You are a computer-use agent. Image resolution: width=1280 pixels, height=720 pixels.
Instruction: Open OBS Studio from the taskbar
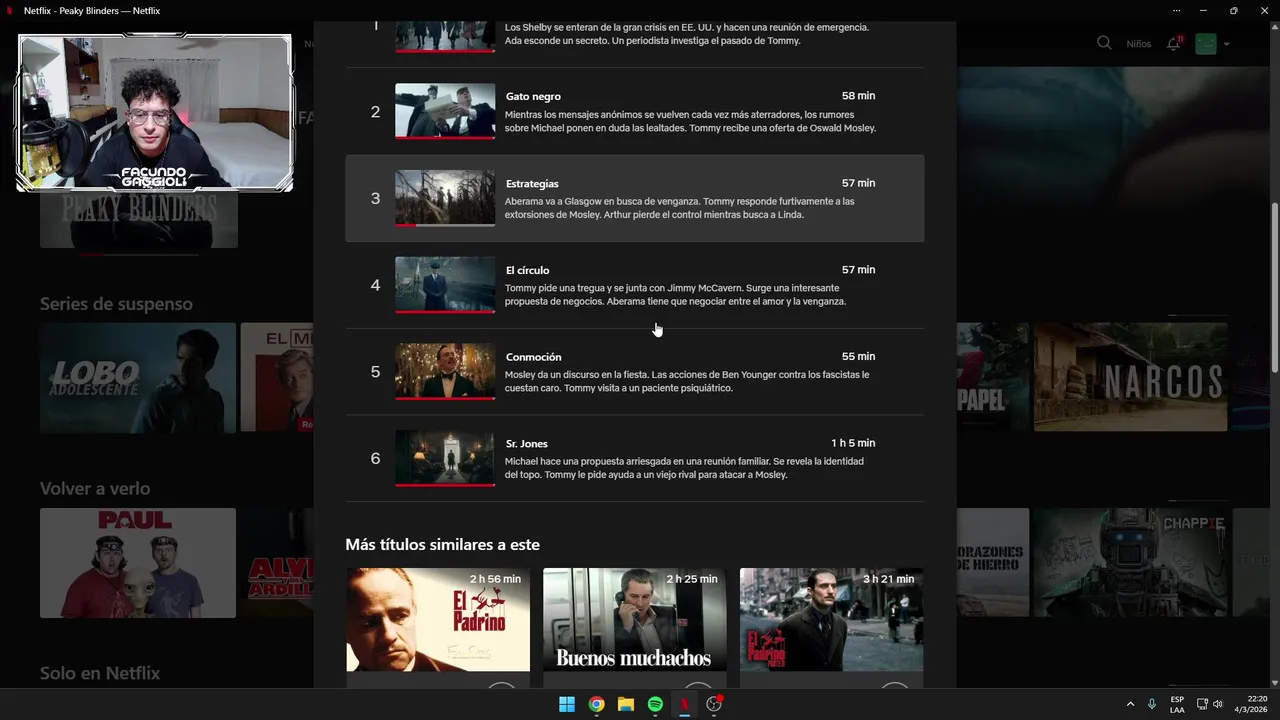714,704
